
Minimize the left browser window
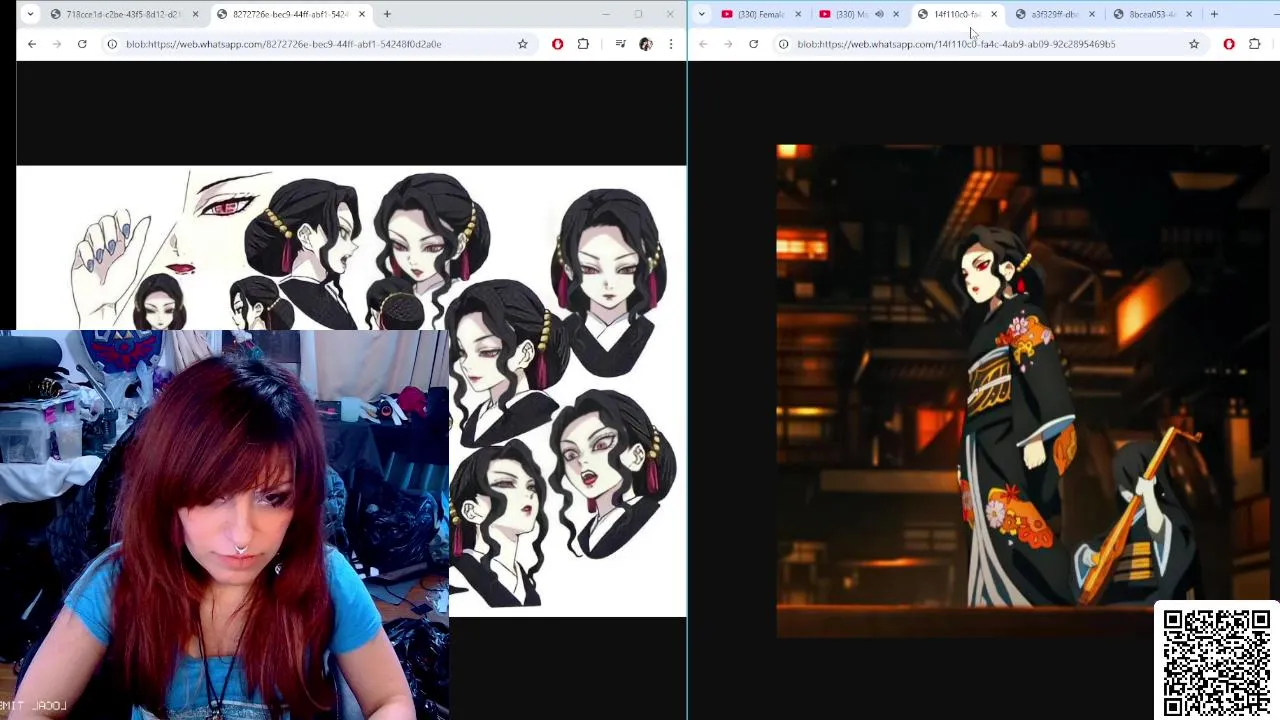click(606, 14)
